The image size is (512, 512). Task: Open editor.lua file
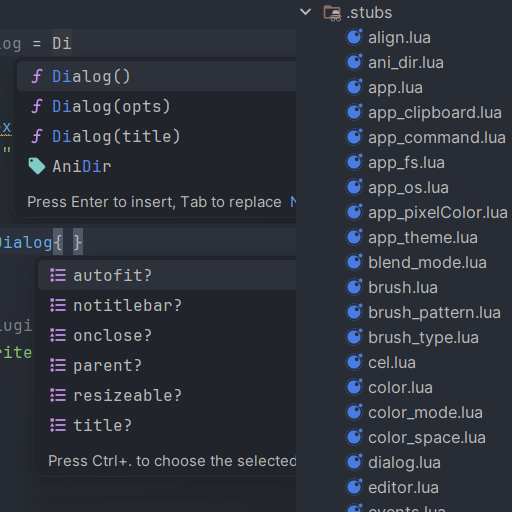click(403, 487)
